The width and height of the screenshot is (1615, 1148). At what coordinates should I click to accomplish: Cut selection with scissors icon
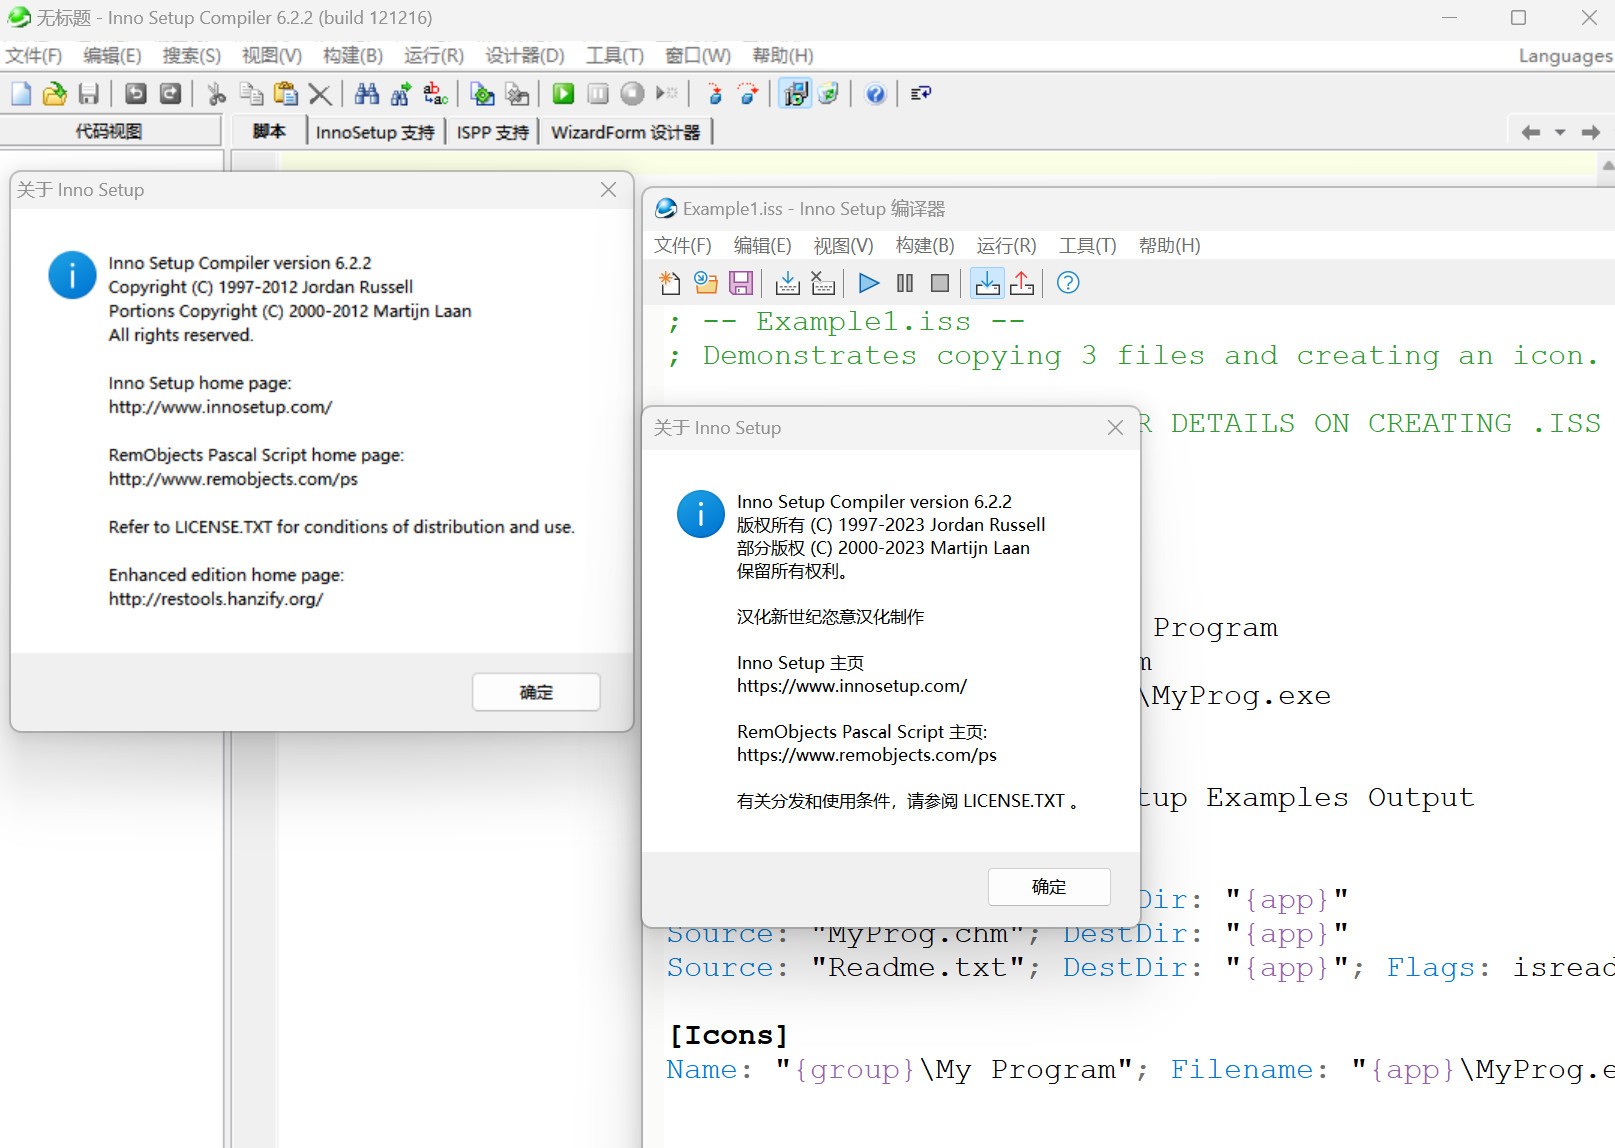pyautogui.click(x=217, y=94)
